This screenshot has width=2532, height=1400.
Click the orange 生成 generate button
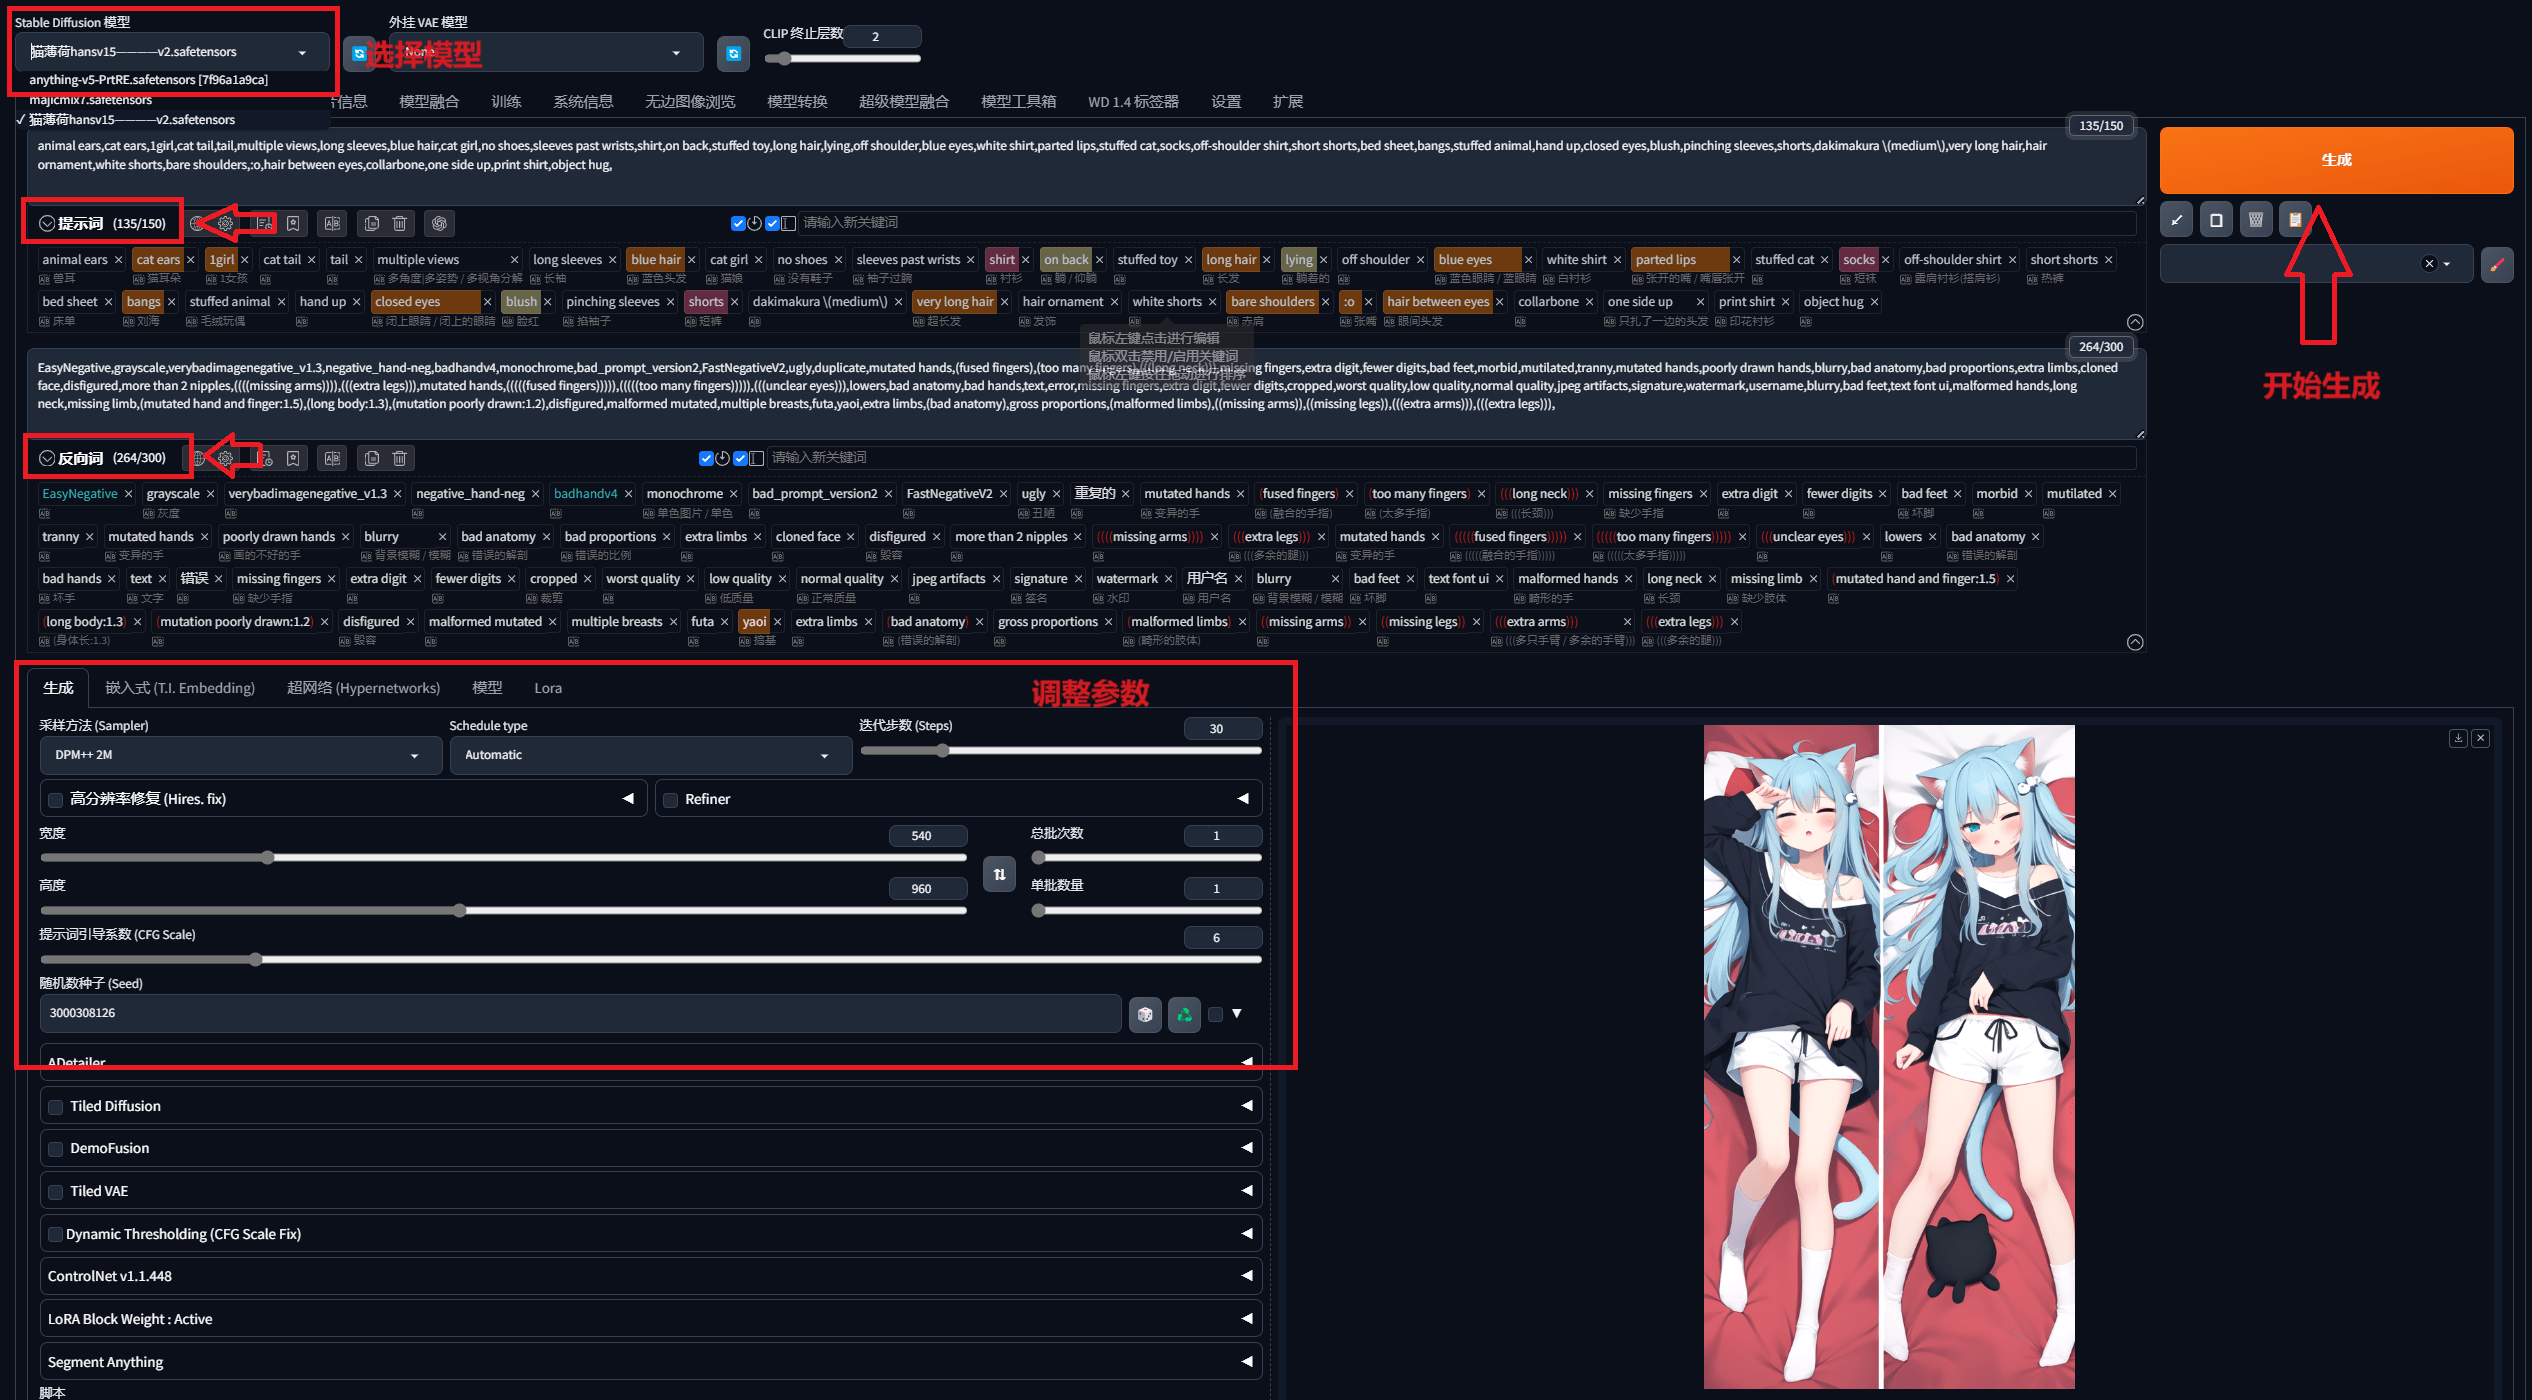point(2336,160)
